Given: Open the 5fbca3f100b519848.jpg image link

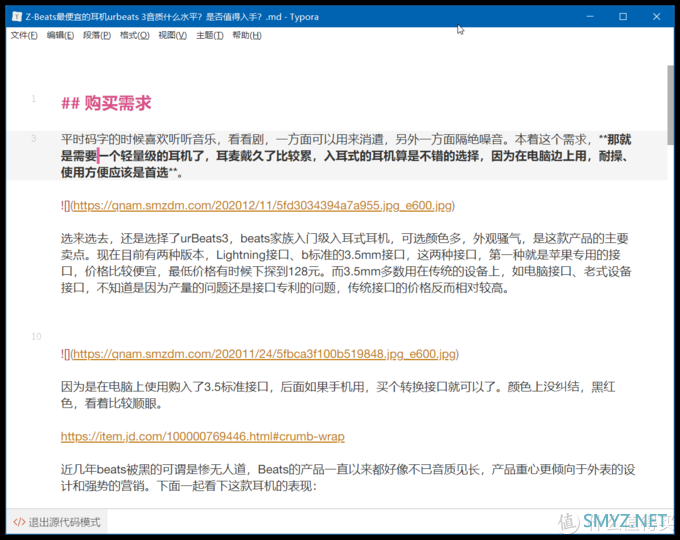Looking at the screenshot, I should pyautogui.click(x=265, y=354).
